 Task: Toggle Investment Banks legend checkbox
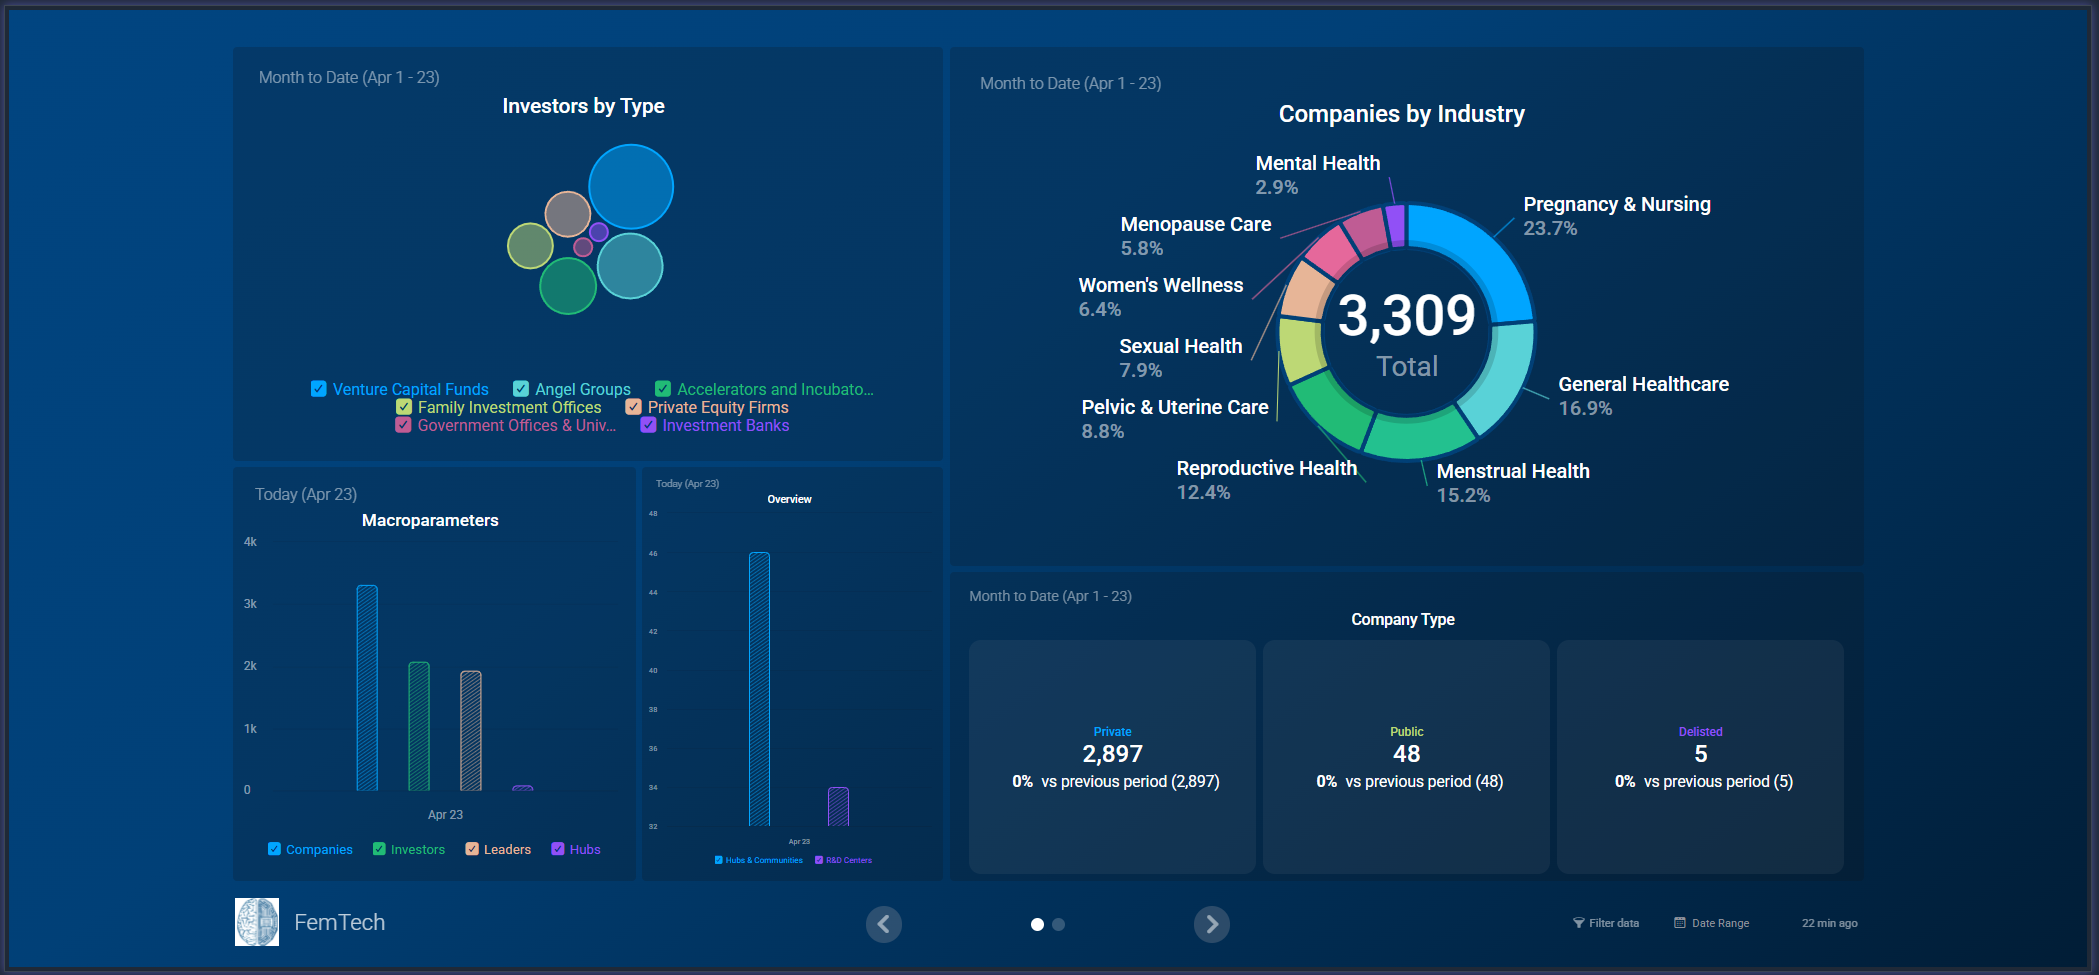click(x=649, y=425)
